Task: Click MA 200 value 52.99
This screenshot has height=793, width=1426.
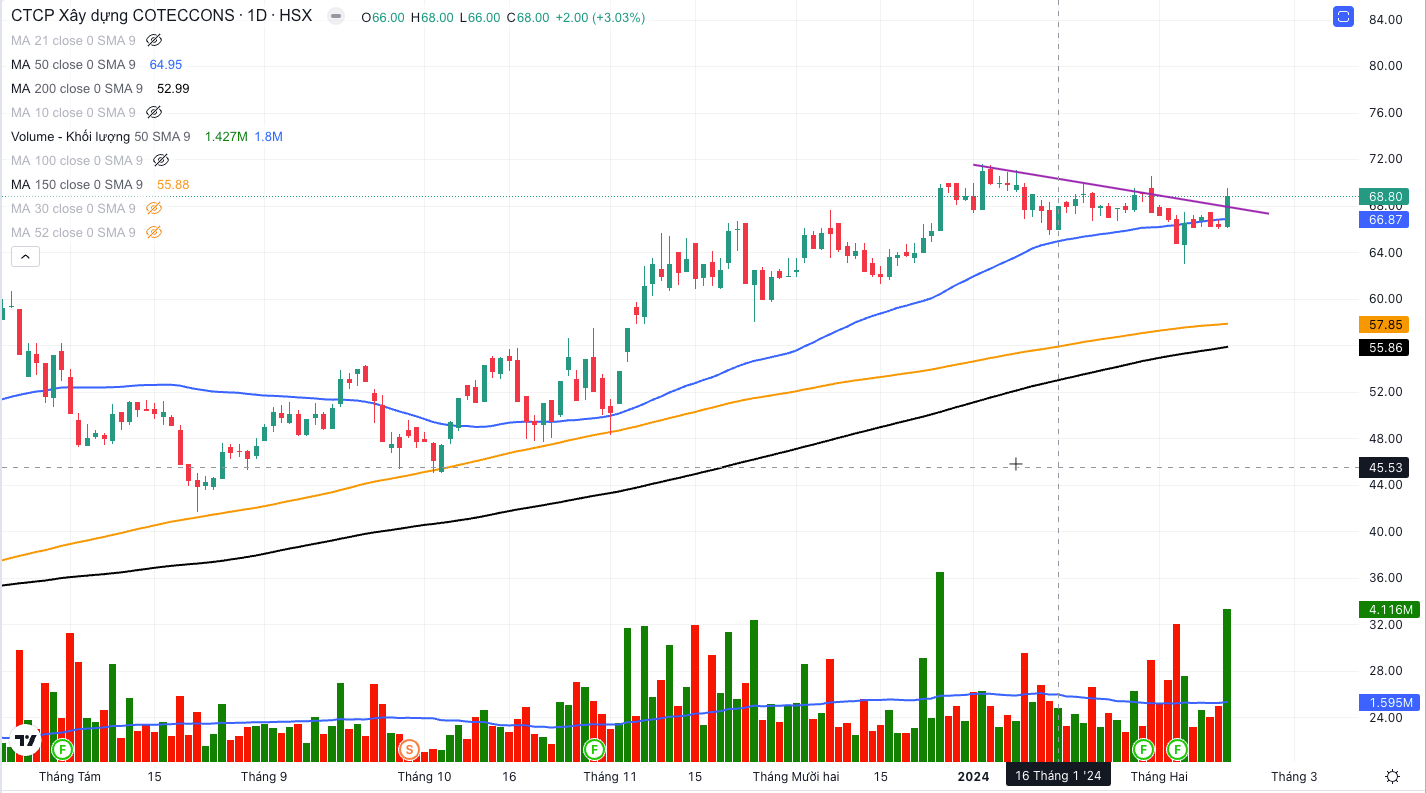Action: pos(173,88)
